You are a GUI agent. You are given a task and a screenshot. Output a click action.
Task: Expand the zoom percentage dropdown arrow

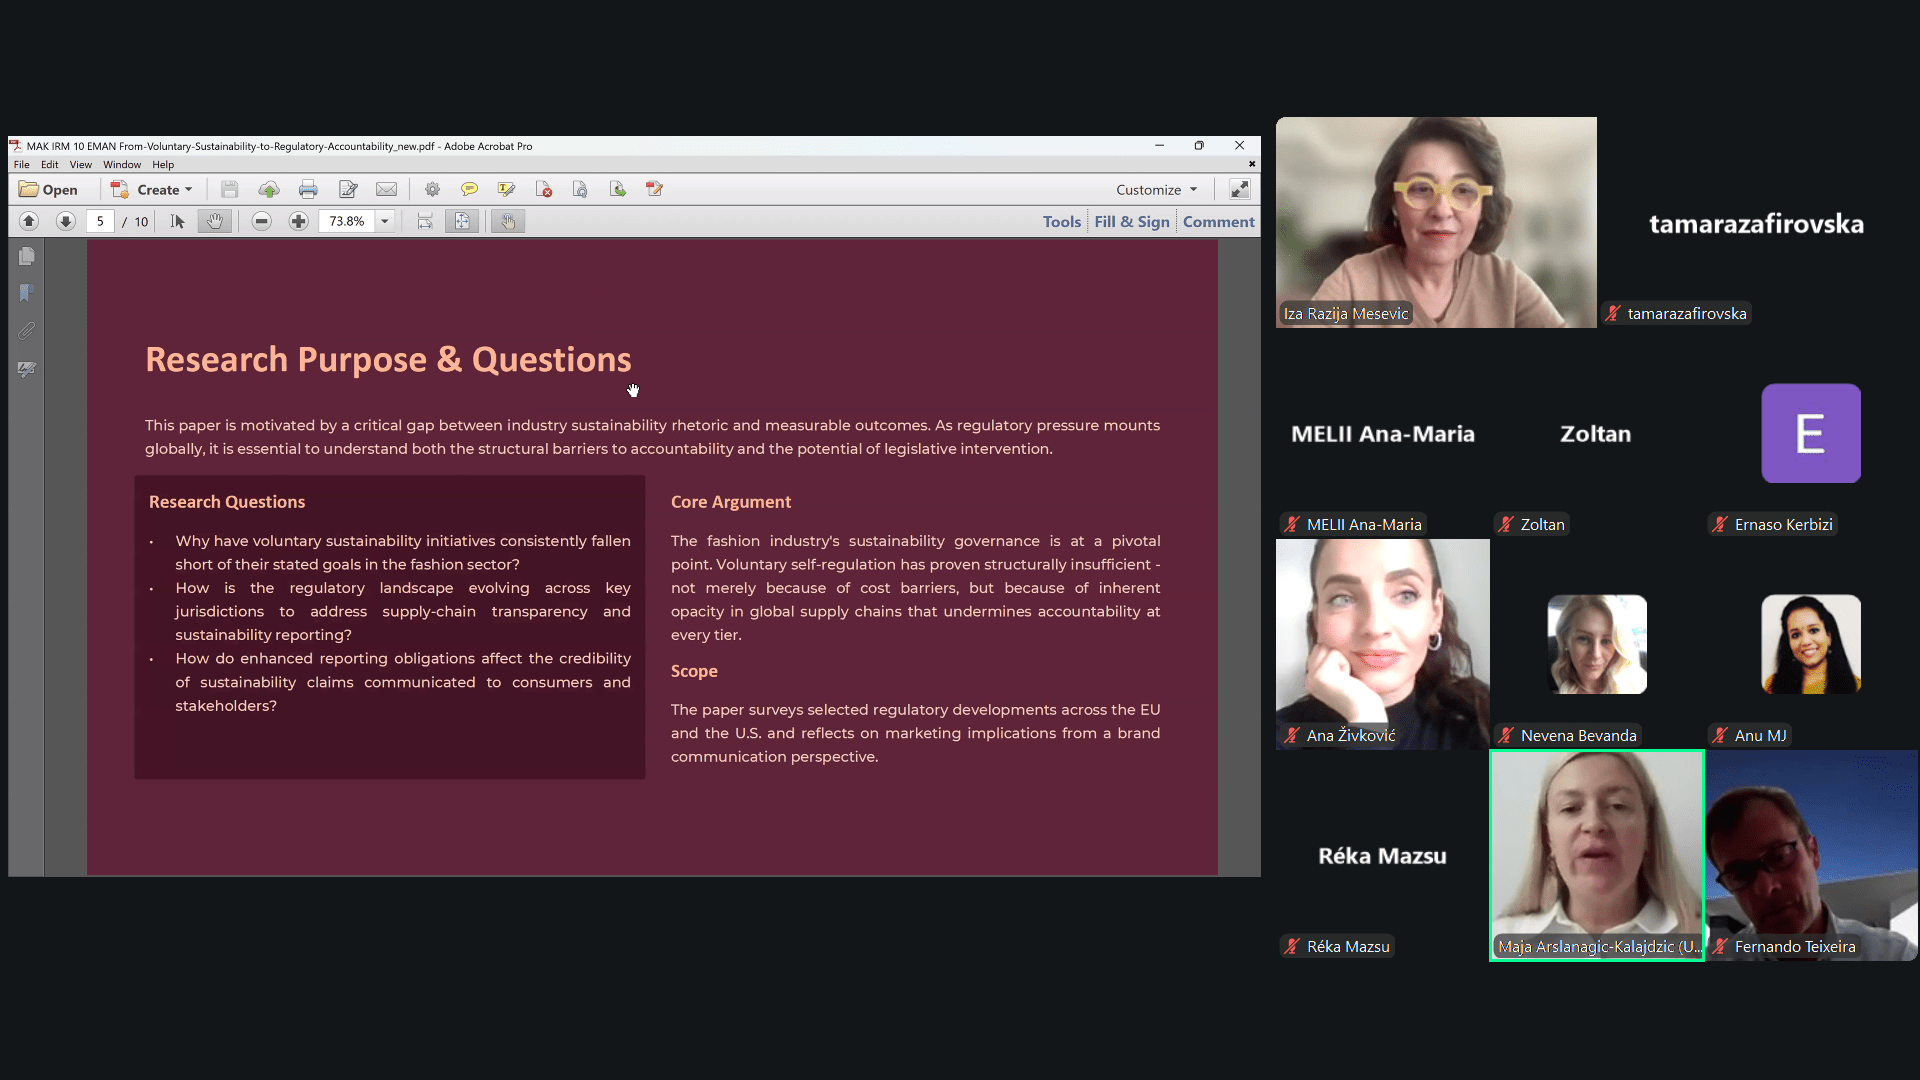click(x=384, y=221)
